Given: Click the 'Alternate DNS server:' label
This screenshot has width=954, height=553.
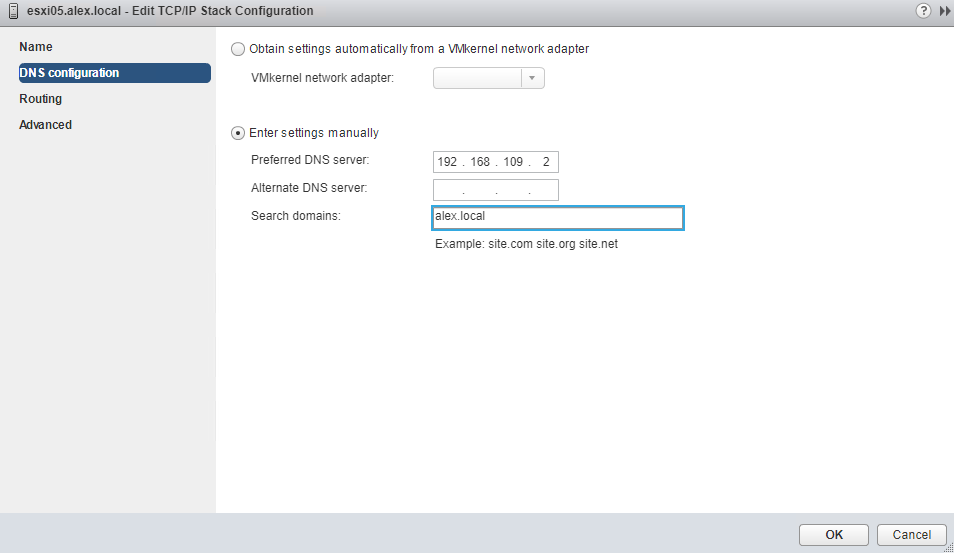Looking at the screenshot, I should (x=309, y=188).
